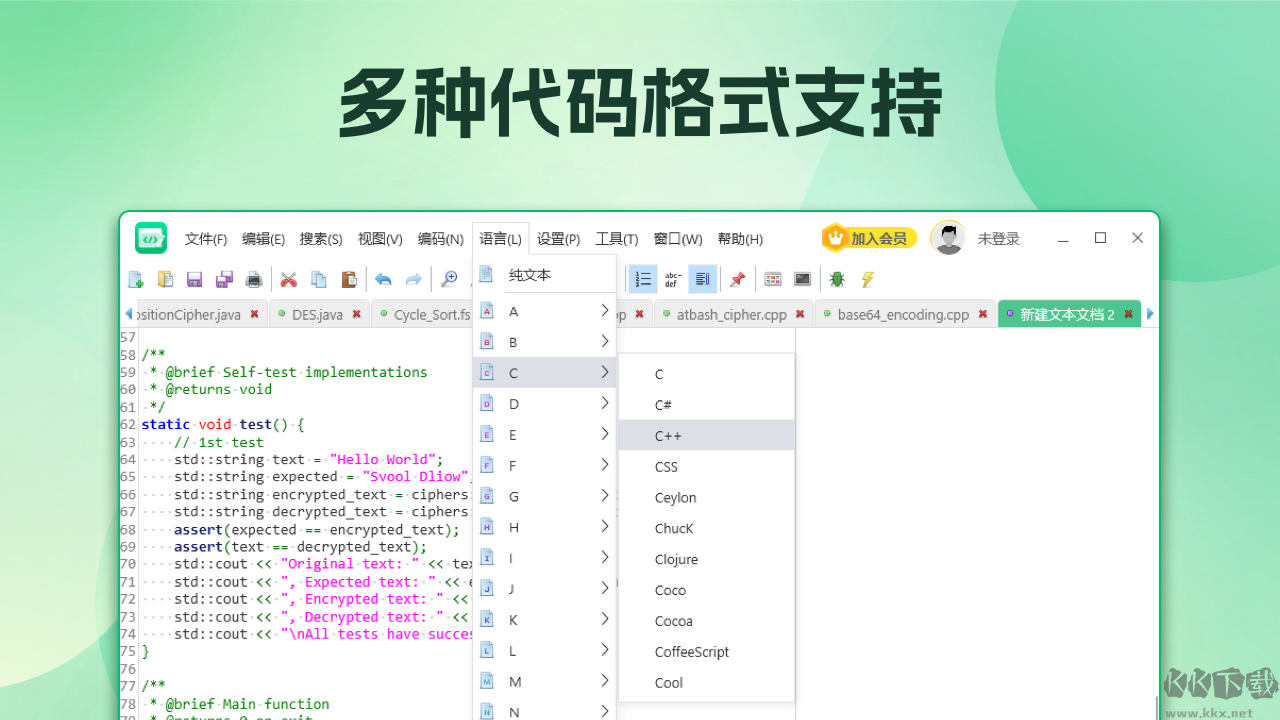This screenshot has width=1280, height=720.
Task: Expand the F language submenu
Action: pos(544,465)
